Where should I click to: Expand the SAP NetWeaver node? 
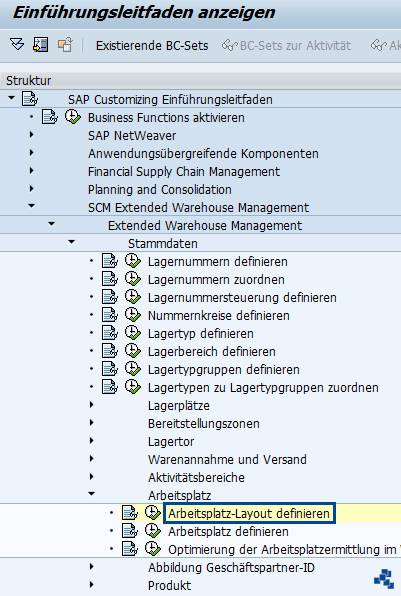(x=32, y=135)
